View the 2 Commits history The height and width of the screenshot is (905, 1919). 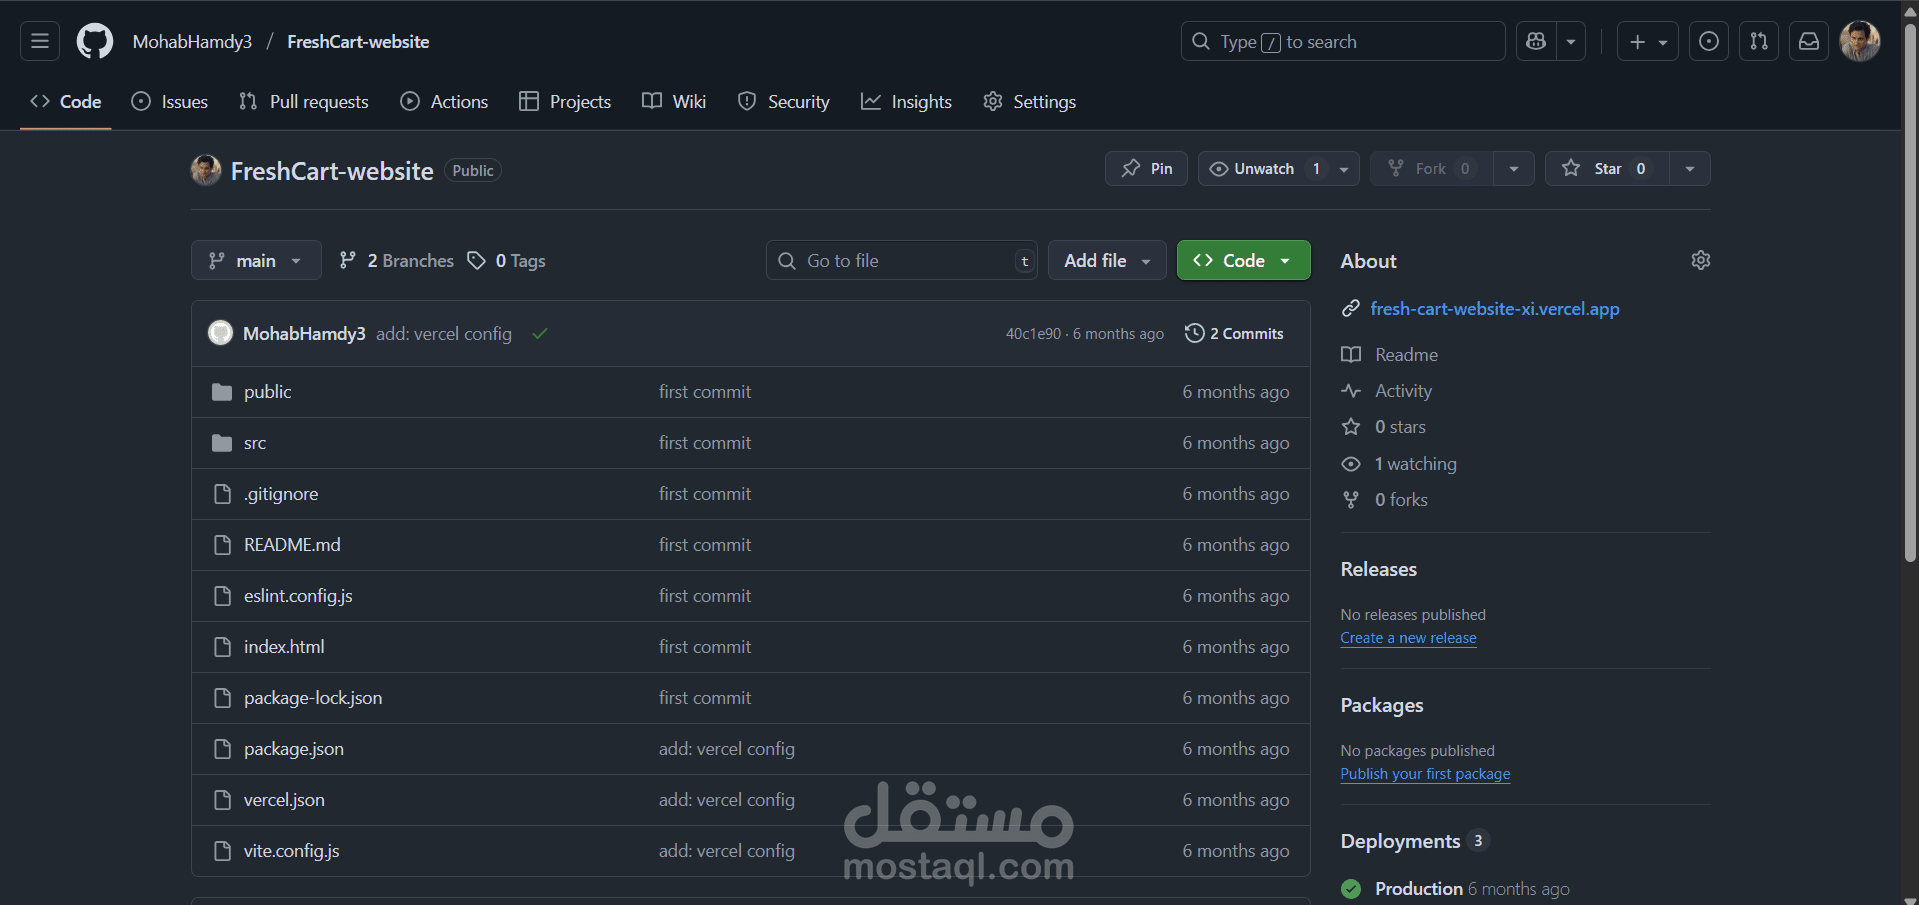click(1234, 334)
